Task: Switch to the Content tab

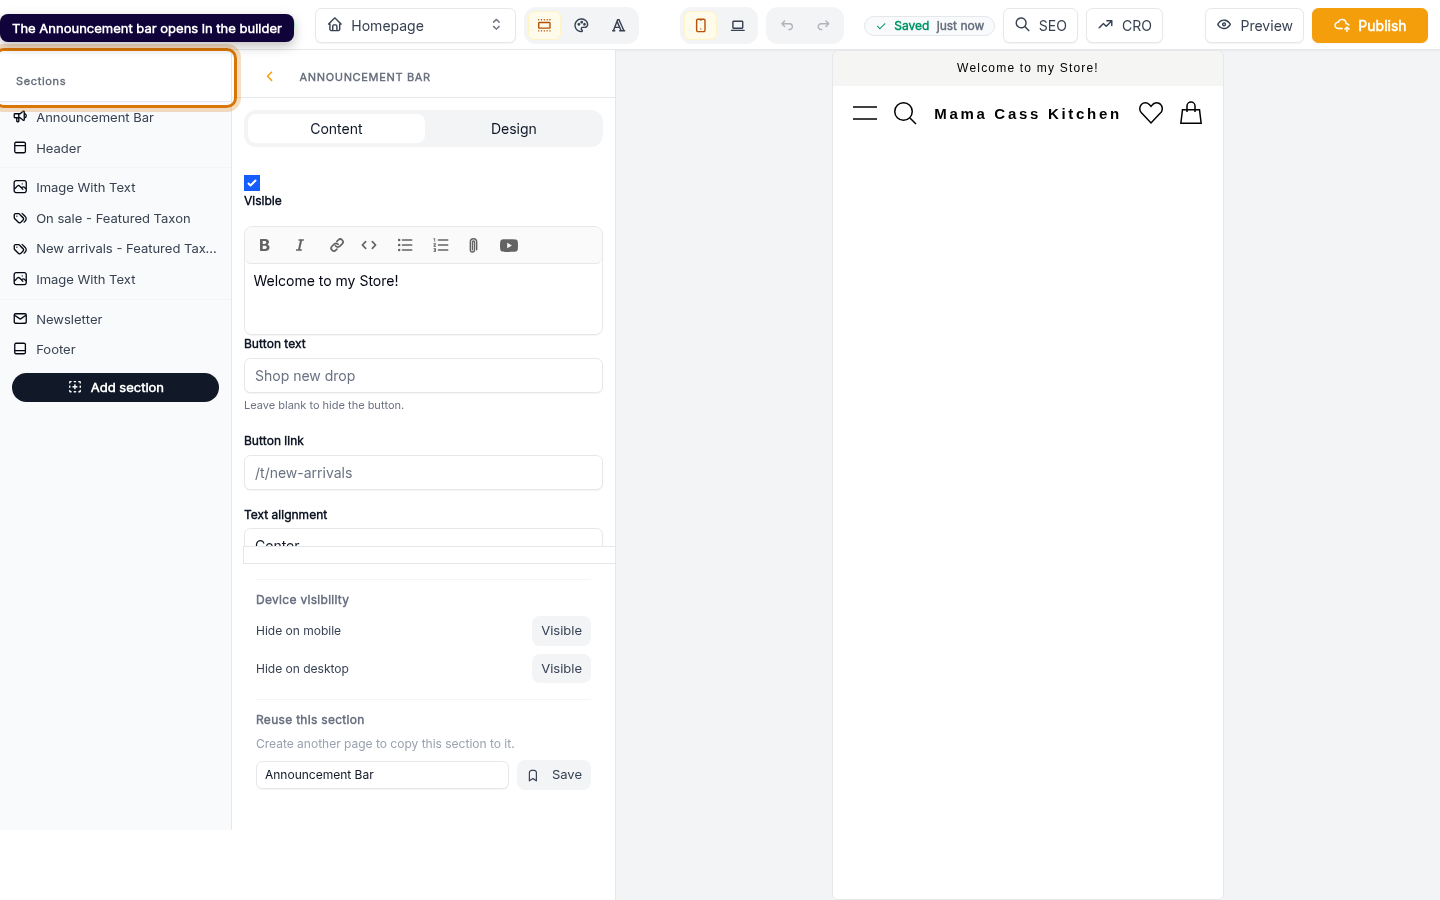Action: pyautogui.click(x=336, y=129)
